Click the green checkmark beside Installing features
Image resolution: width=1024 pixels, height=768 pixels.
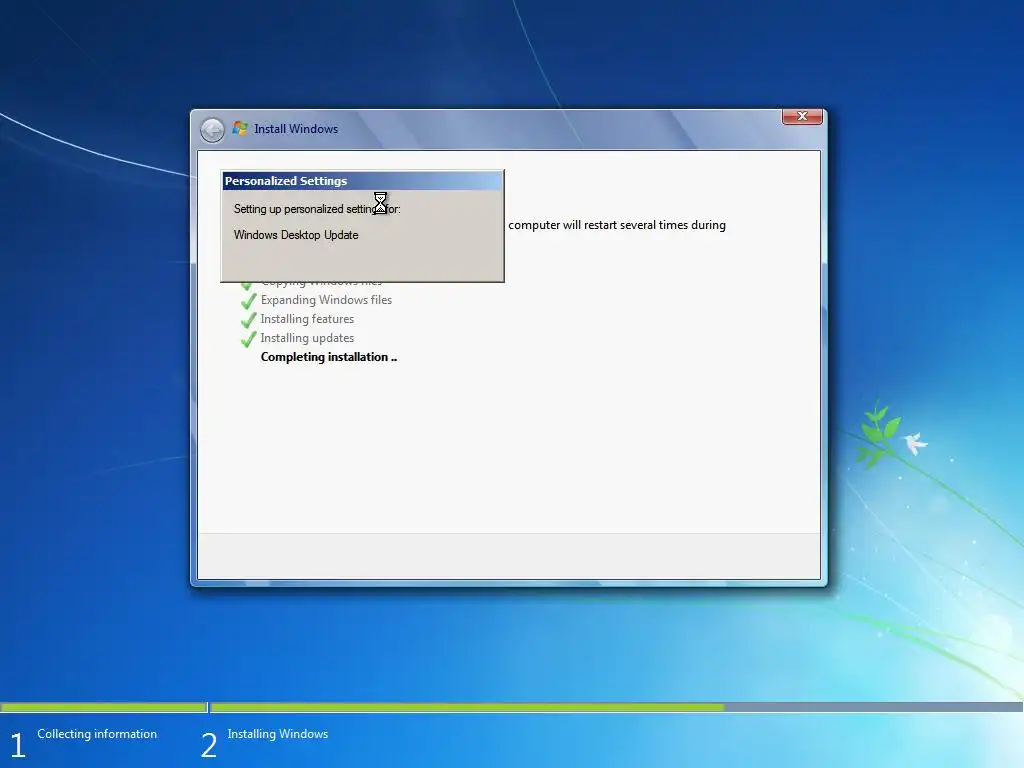click(248, 320)
